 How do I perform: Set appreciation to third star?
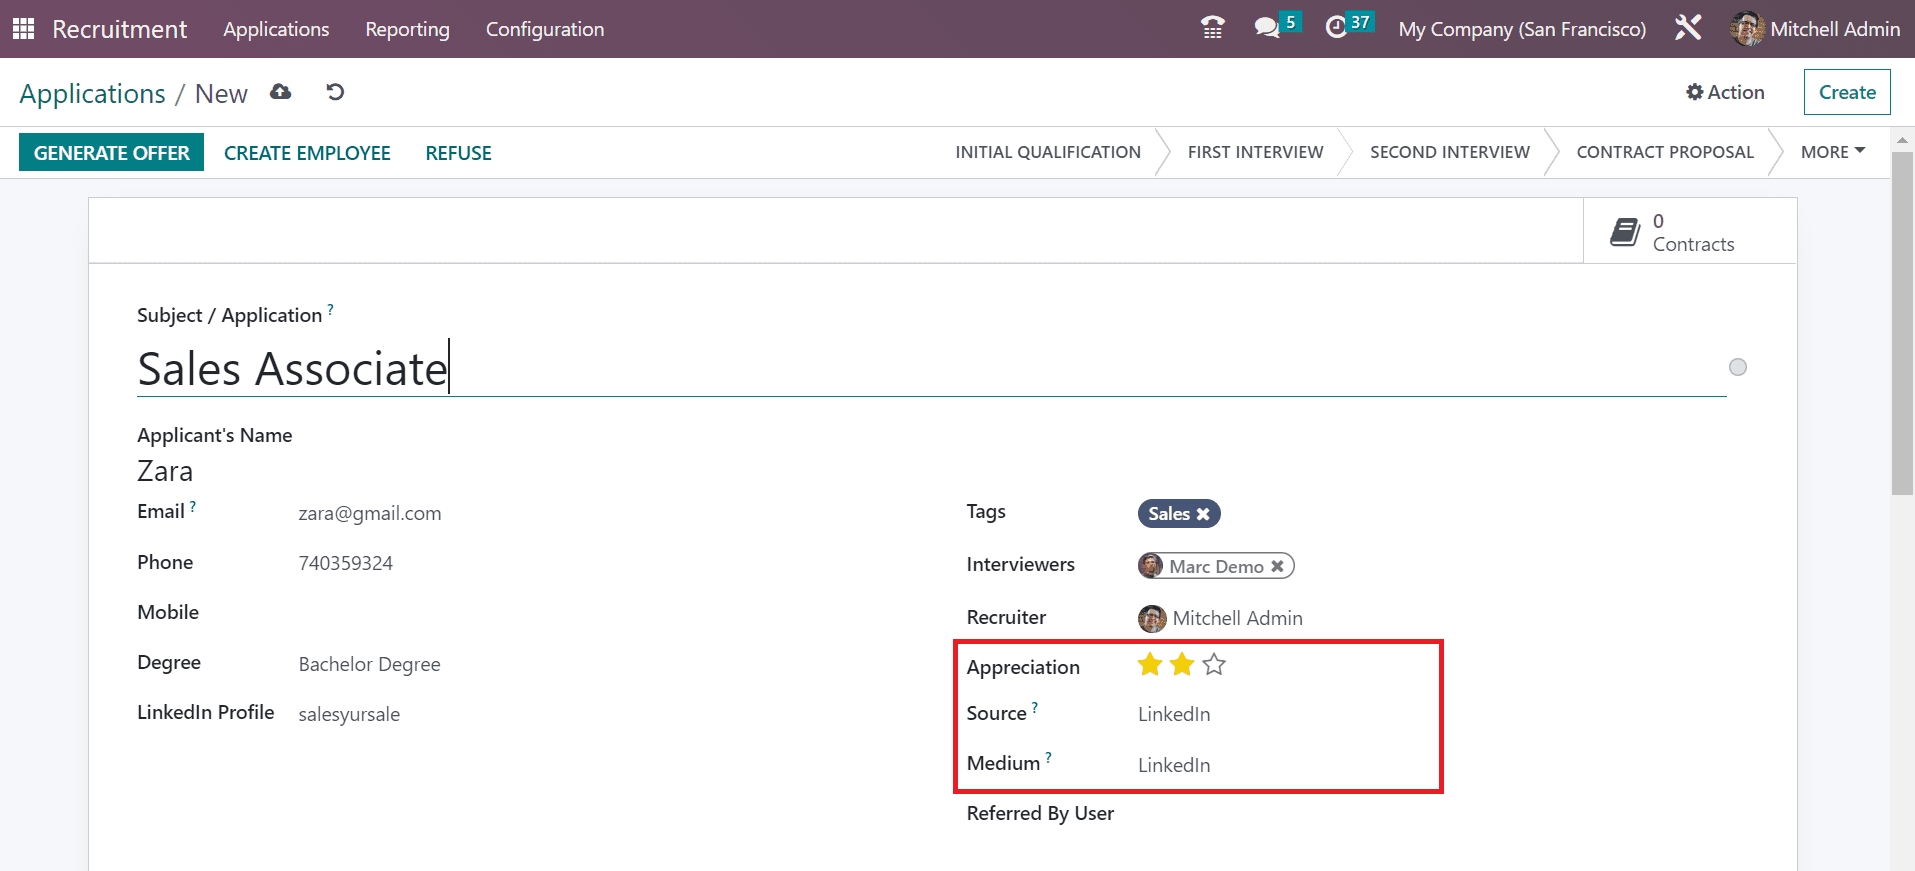1214,665
